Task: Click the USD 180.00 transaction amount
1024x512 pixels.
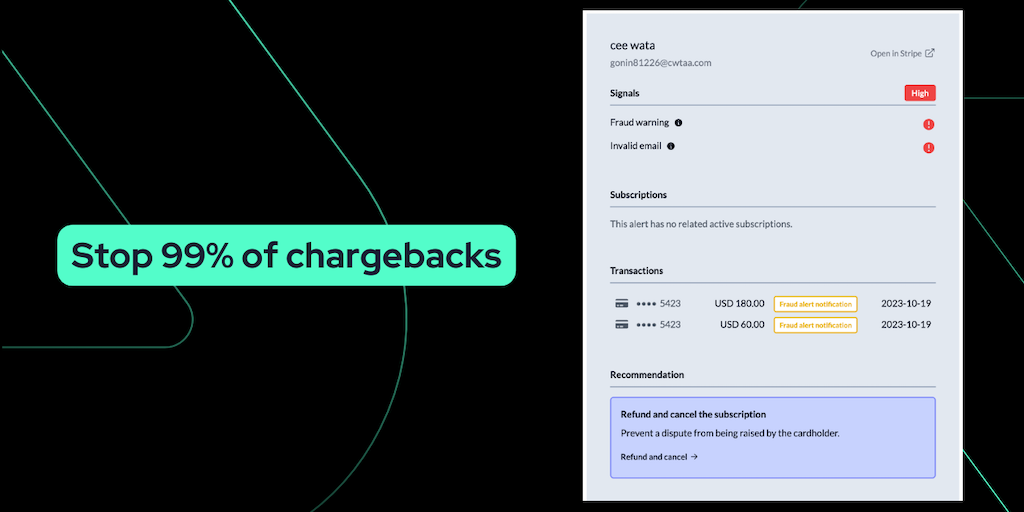Action: coord(740,304)
